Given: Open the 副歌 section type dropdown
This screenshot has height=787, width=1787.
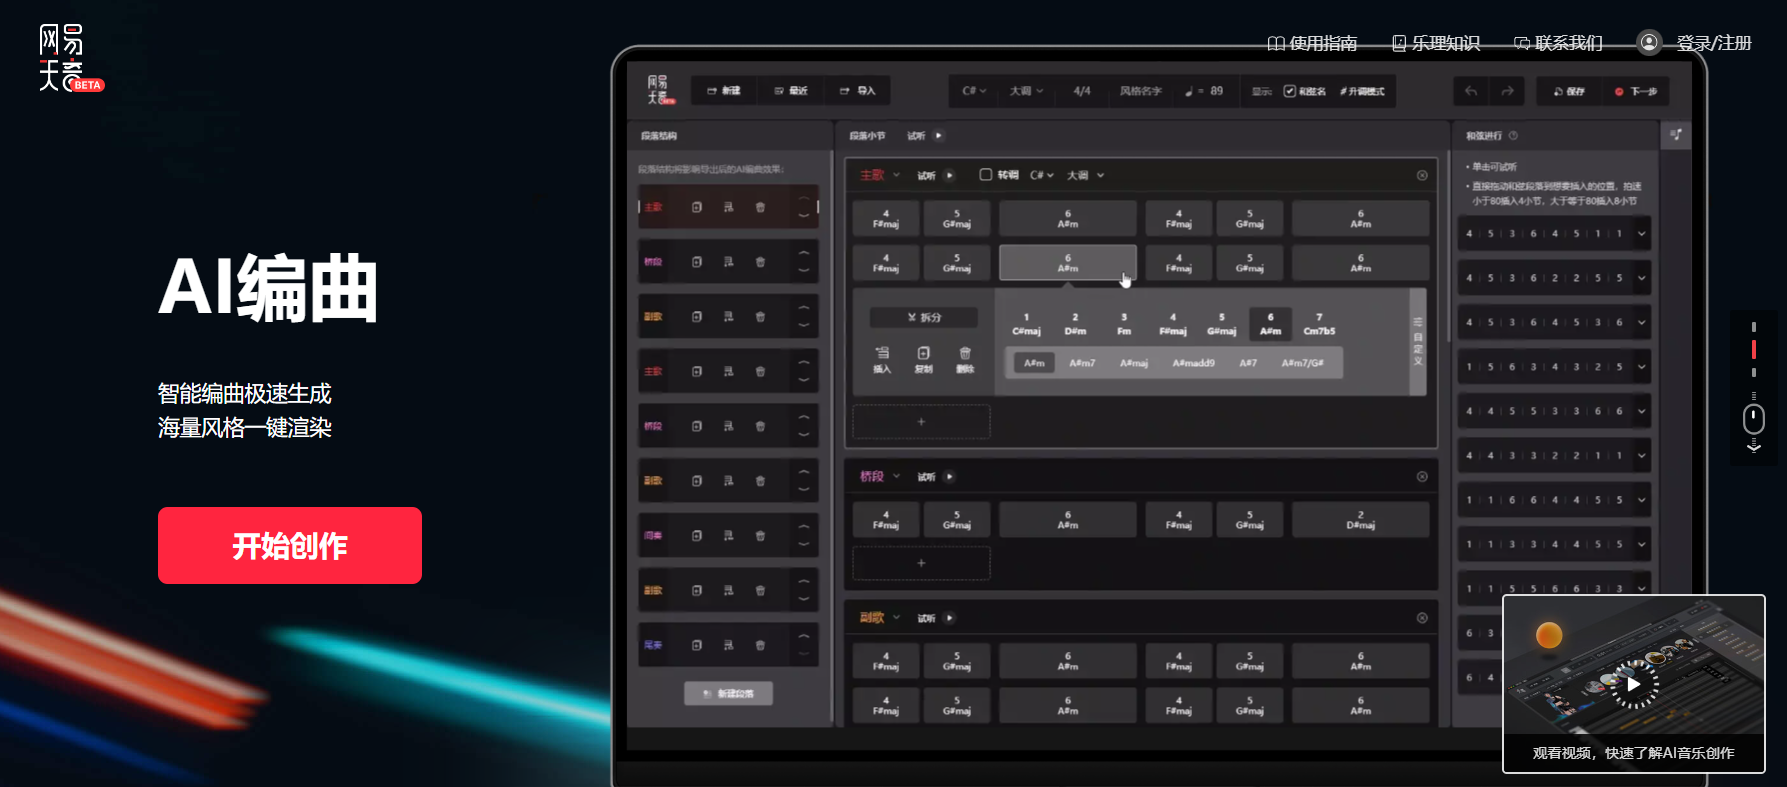Looking at the screenshot, I should click(x=880, y=618).
